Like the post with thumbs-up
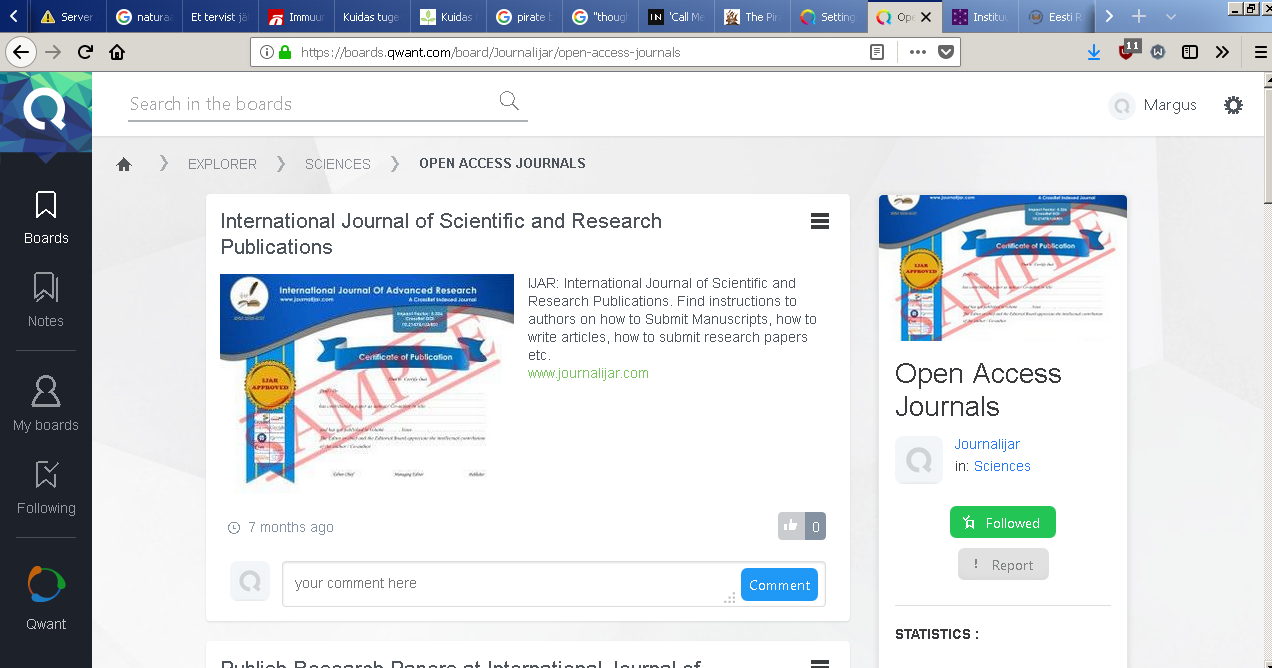Screen dimensions: 1272x668 [x=791, y=526]
